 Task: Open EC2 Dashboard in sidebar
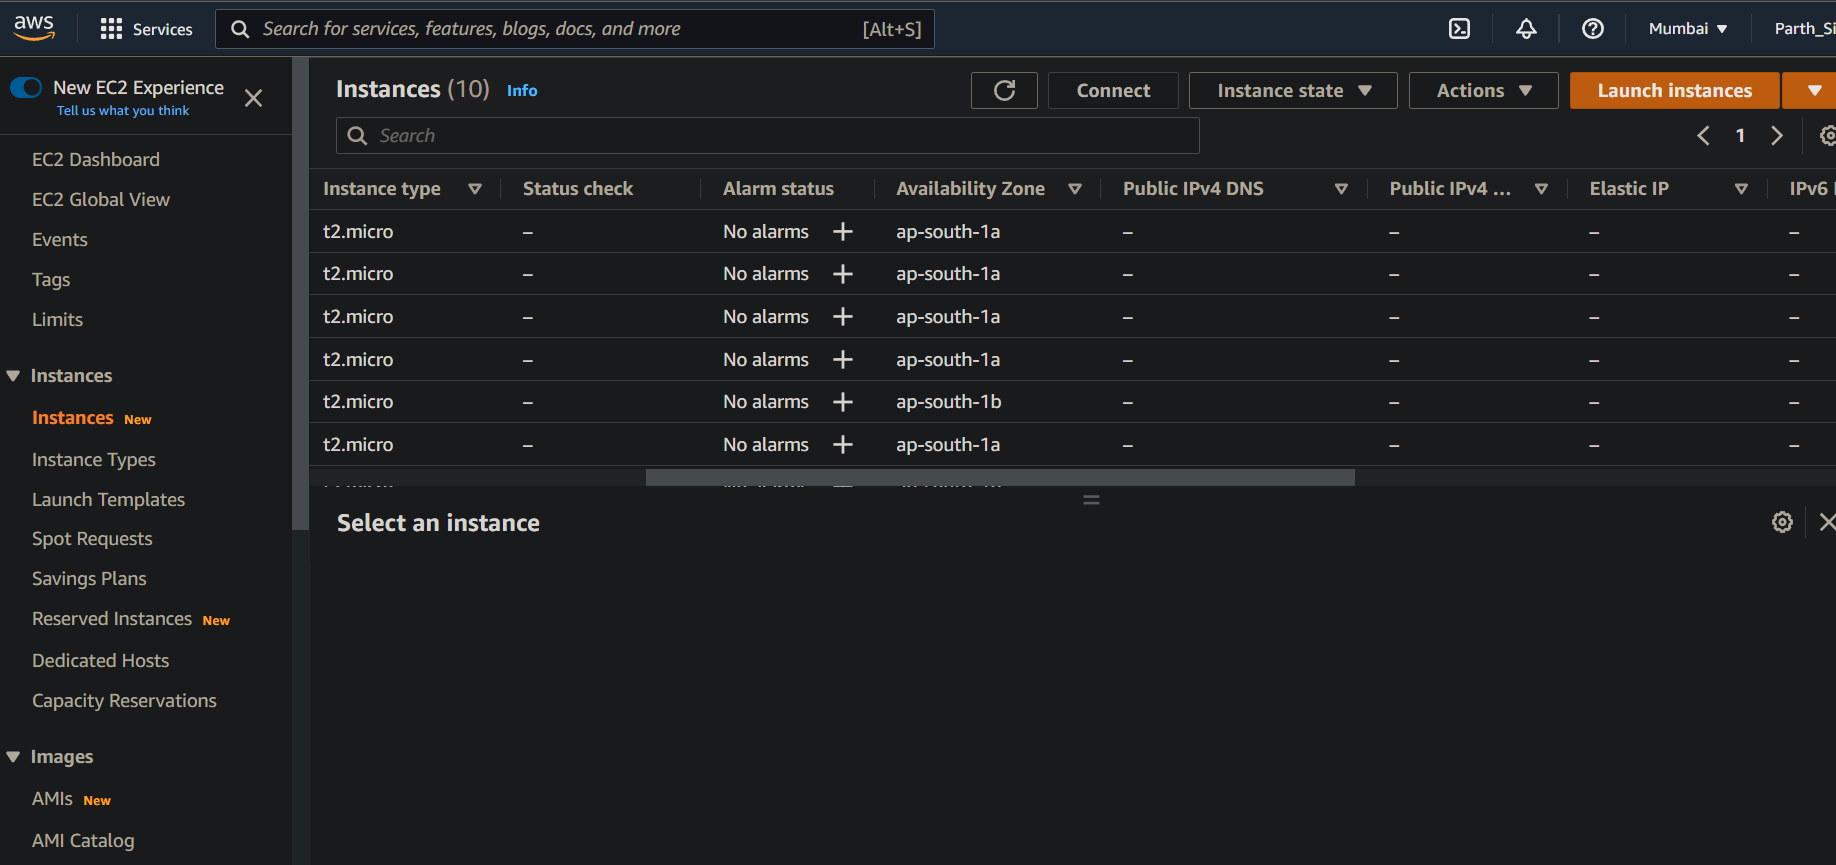pyautogui.click(x=96, y=160)
